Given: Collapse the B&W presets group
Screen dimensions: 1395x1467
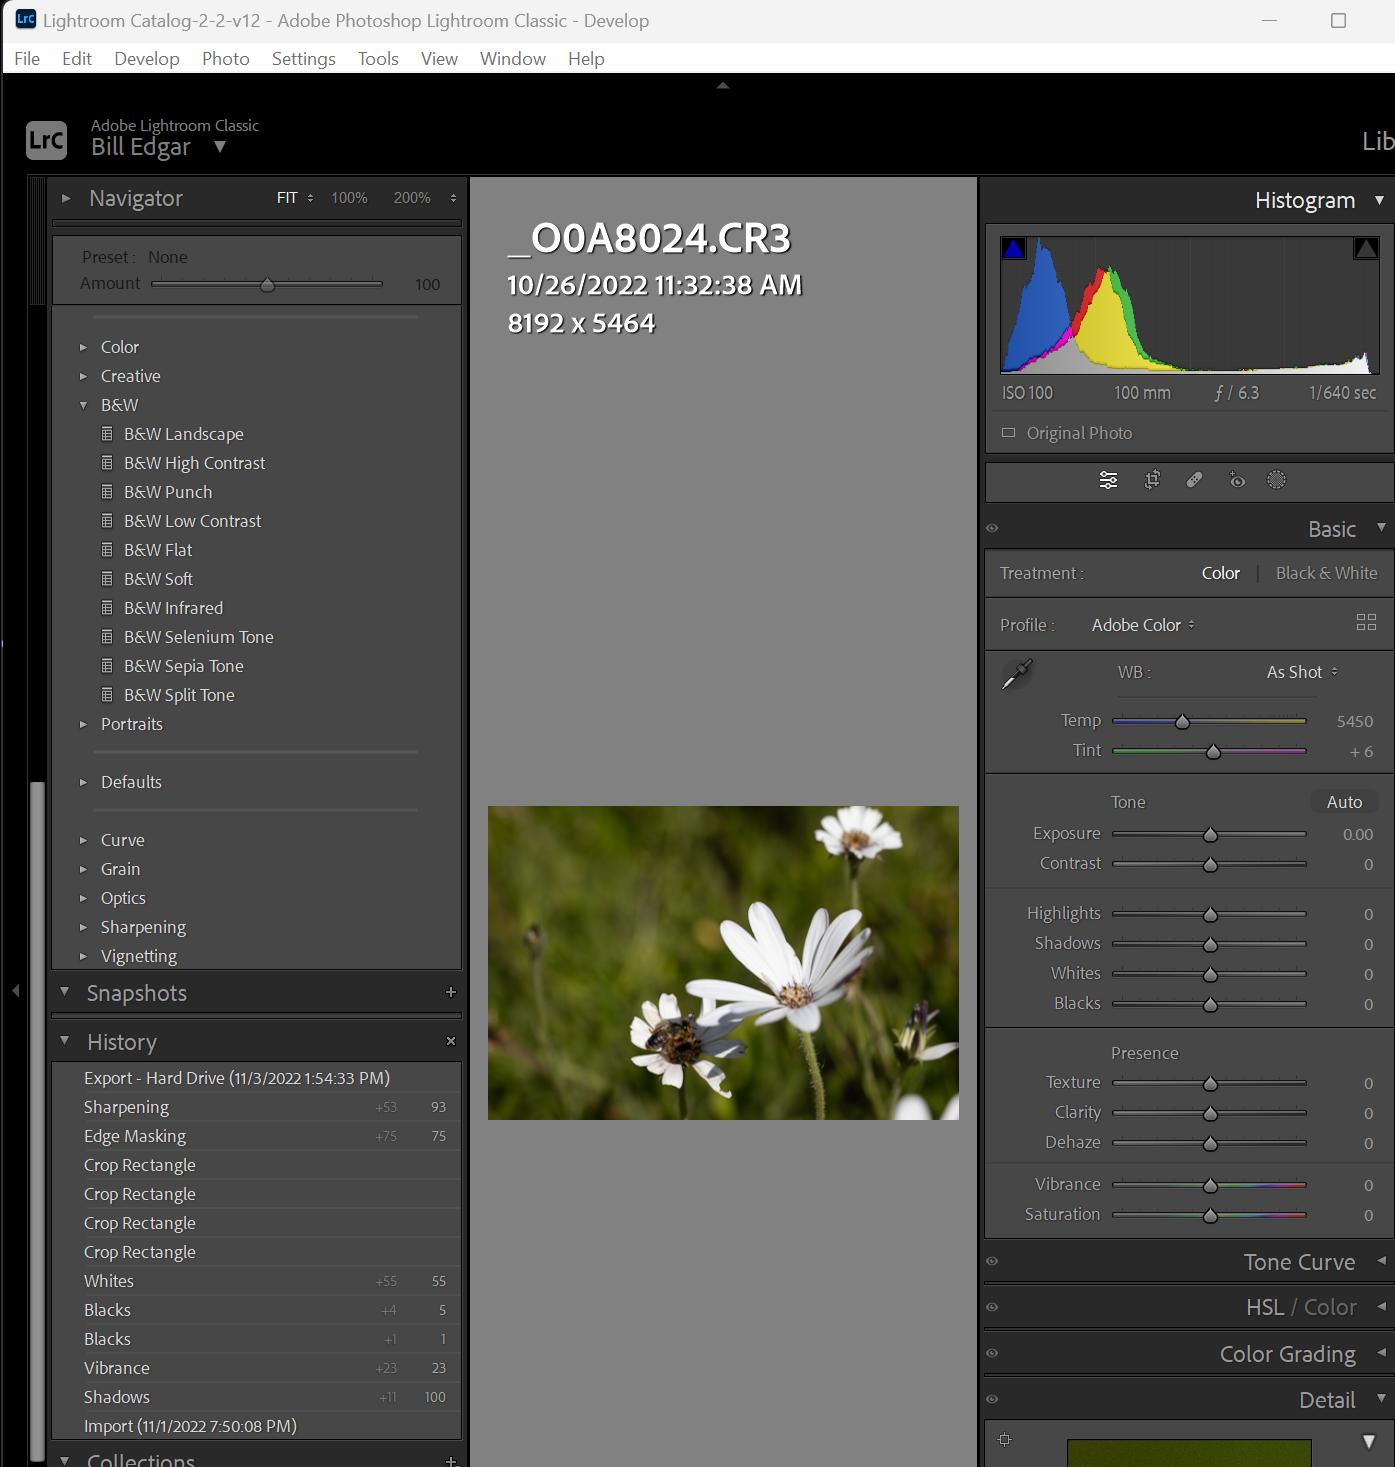Looking at the screenshot, I should [84, 405].
